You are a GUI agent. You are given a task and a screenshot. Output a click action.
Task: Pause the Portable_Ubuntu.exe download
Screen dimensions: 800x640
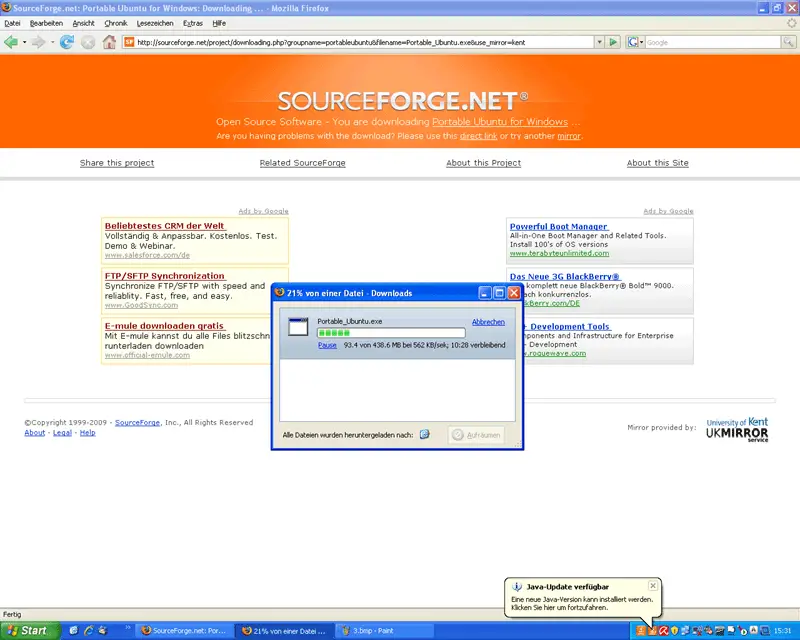click(327, 345)
